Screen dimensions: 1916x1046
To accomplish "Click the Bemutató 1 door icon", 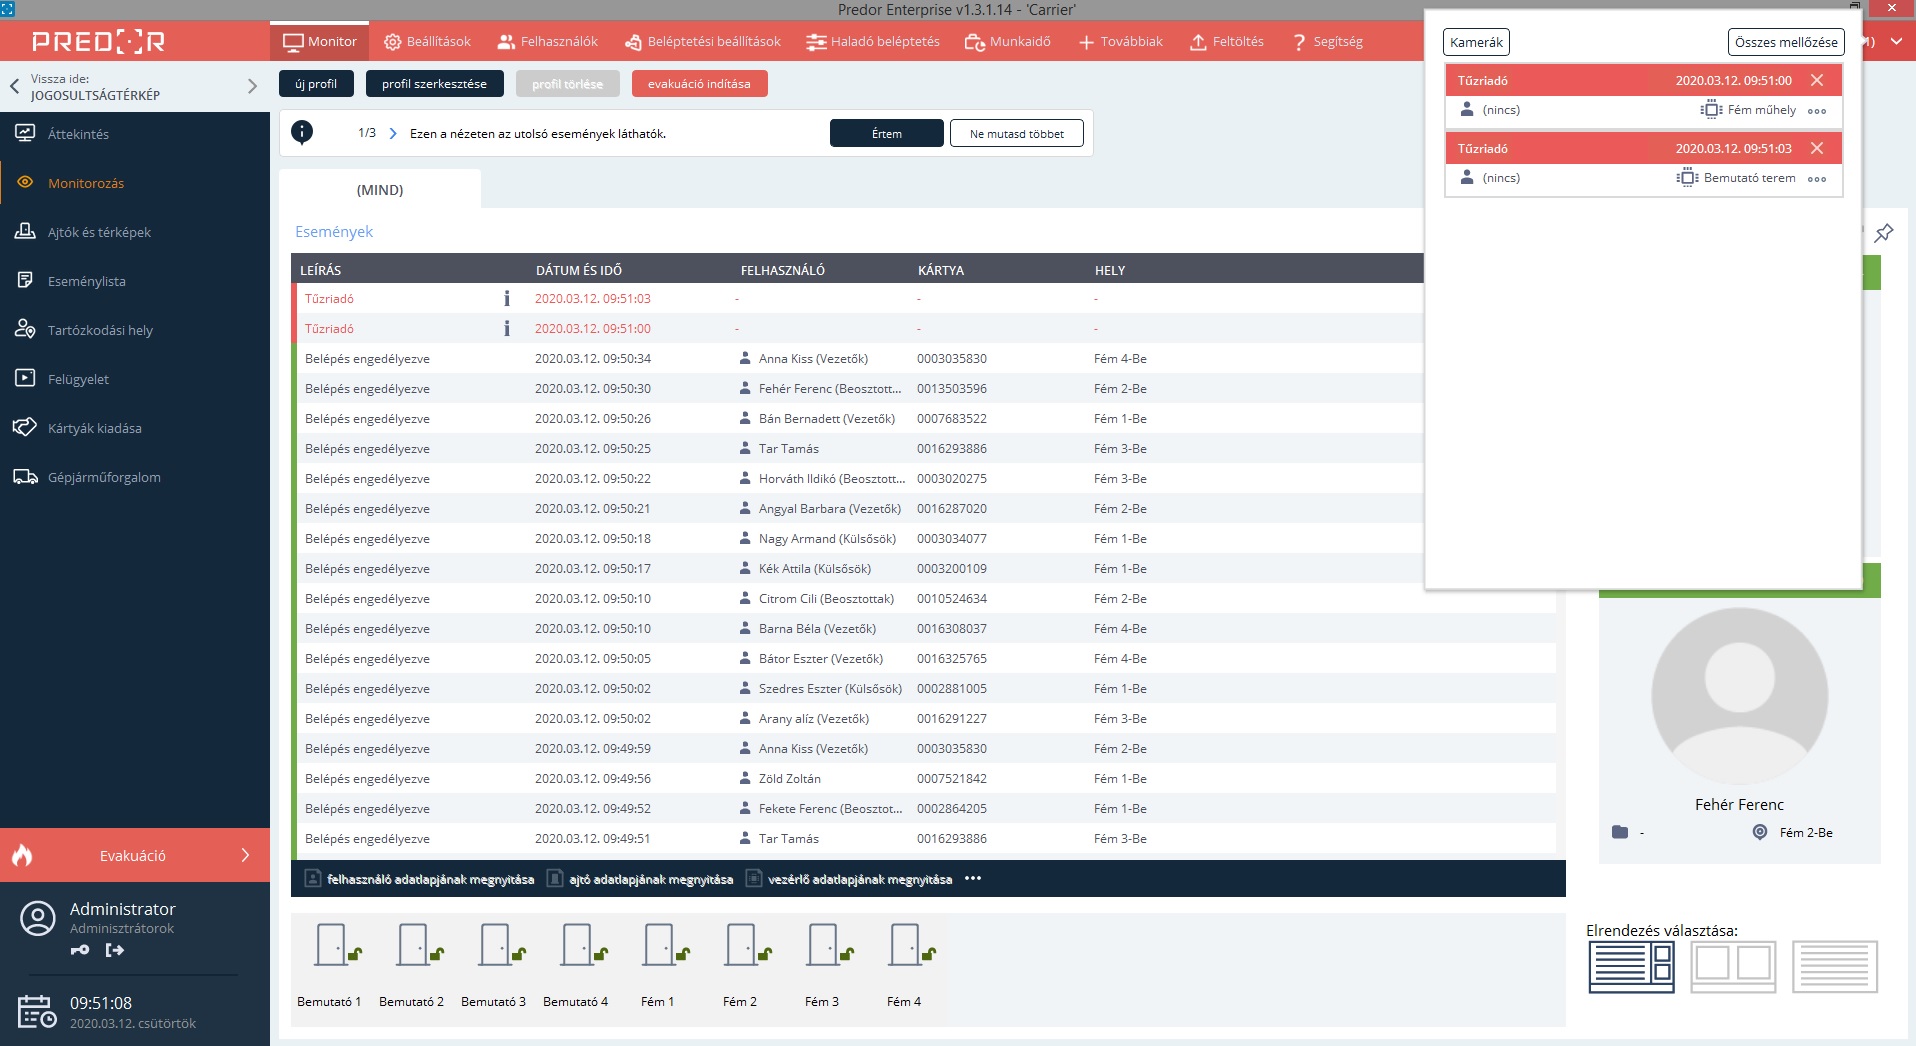I will 331,945.
